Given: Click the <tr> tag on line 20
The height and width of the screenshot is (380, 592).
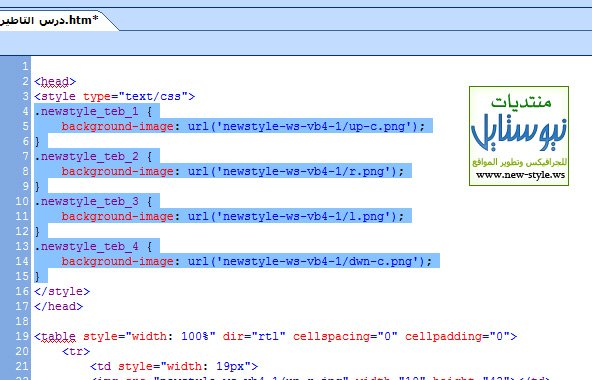Looking at the screenshot, I should coord(76,351).
